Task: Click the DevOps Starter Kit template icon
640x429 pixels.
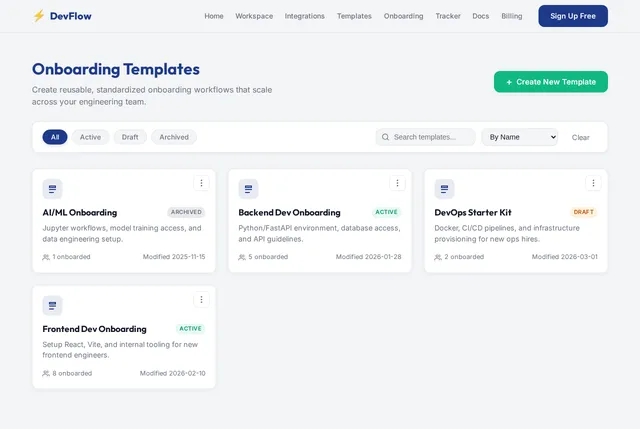Action: click(x=444, y=189)
